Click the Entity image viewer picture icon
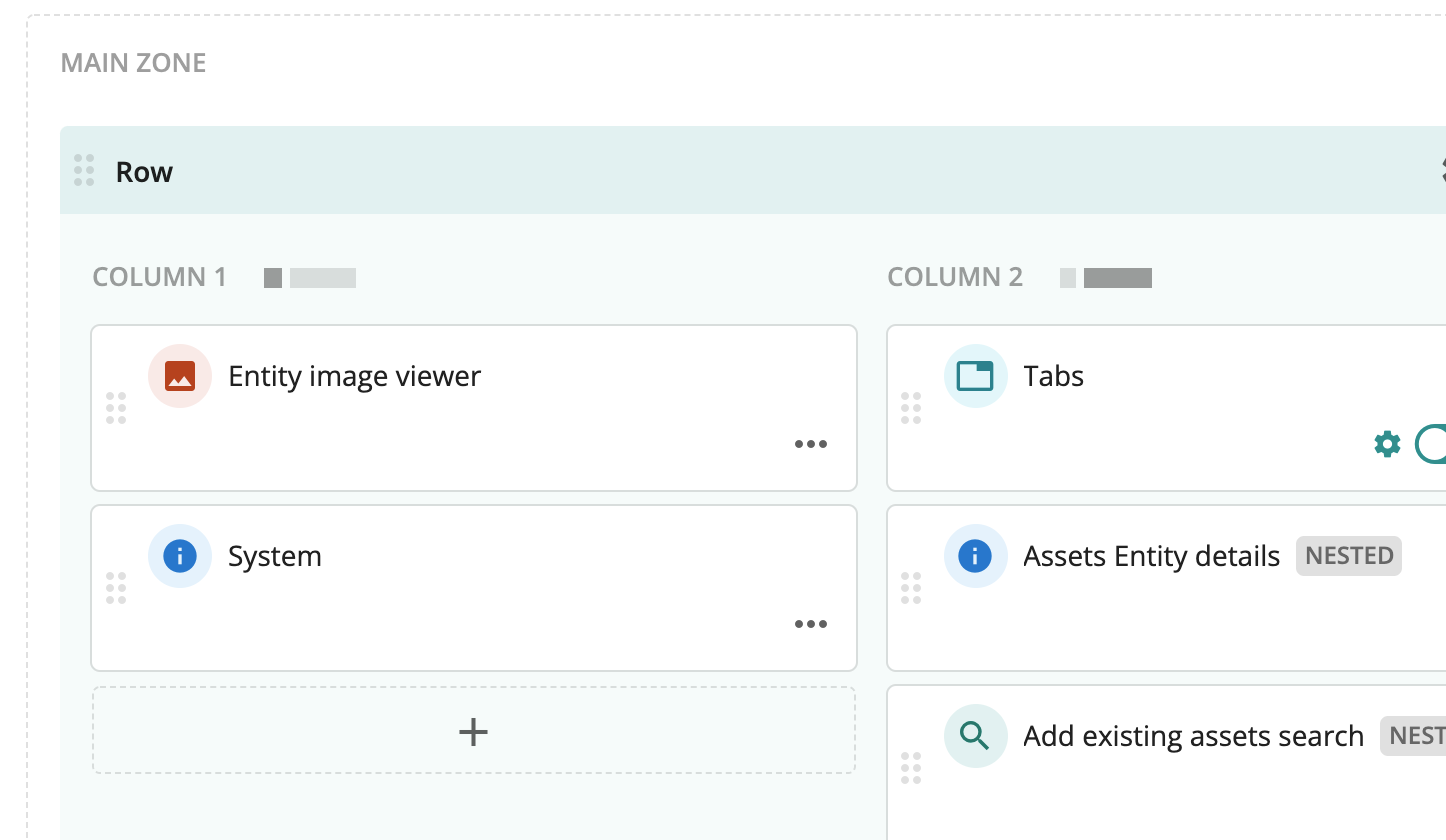This screenshot has width=1446, height=840. click(180, 376)
